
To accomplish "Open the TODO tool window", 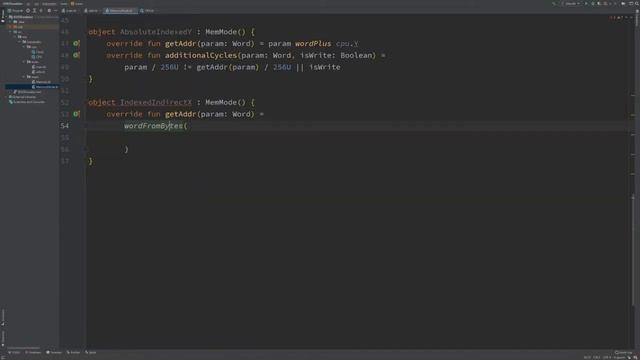I will click(14, 352).
